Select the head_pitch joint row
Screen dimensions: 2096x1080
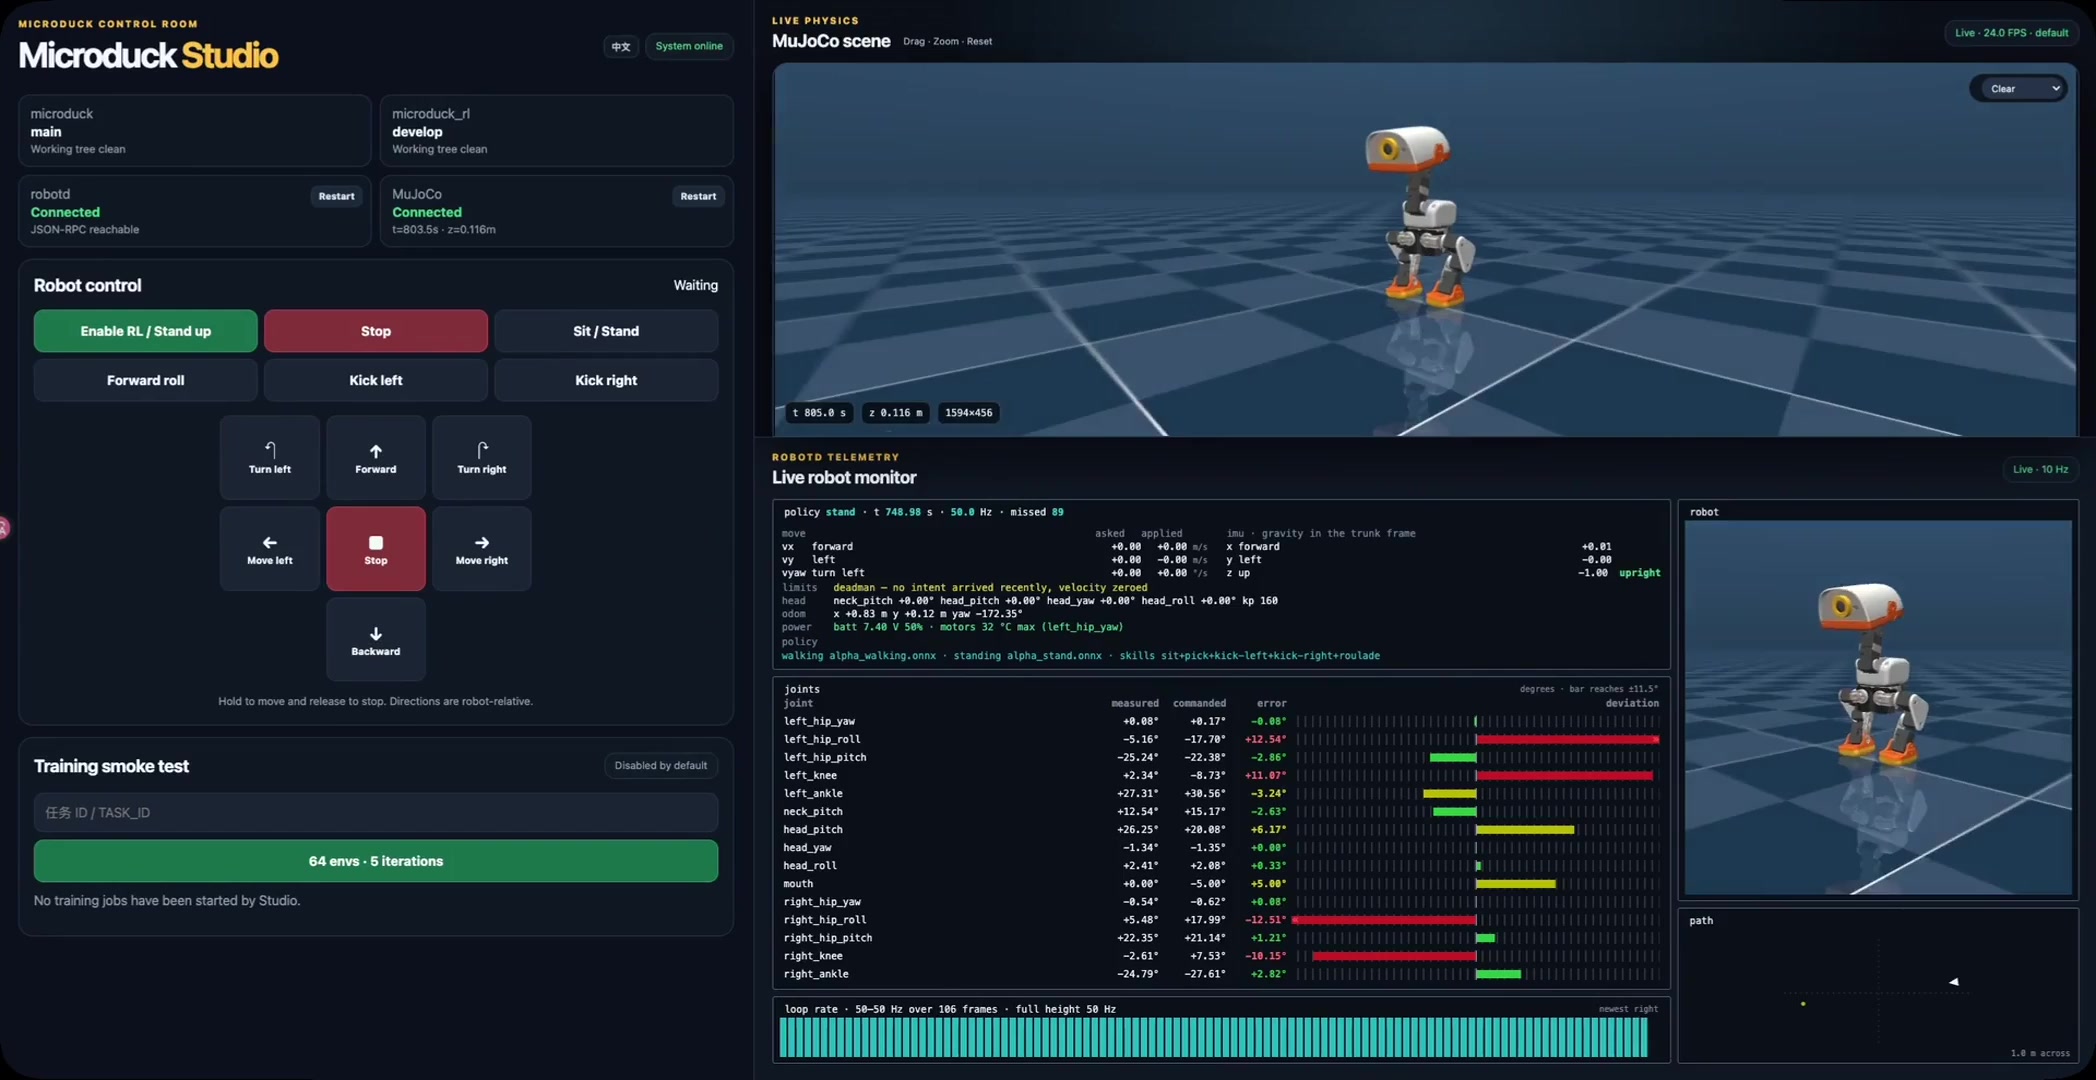tap(1221, 829)
